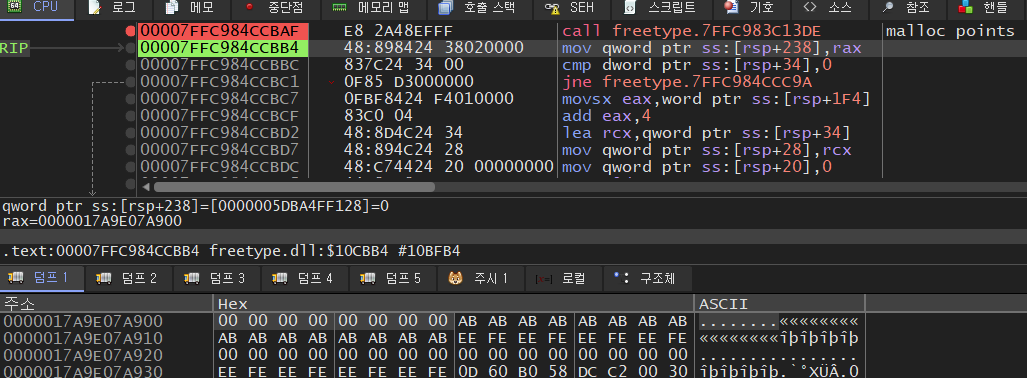The image size is (1027, 378).
Task: Click the address 00007FFC984CCBC7 in disassembly
Action: 219,99
